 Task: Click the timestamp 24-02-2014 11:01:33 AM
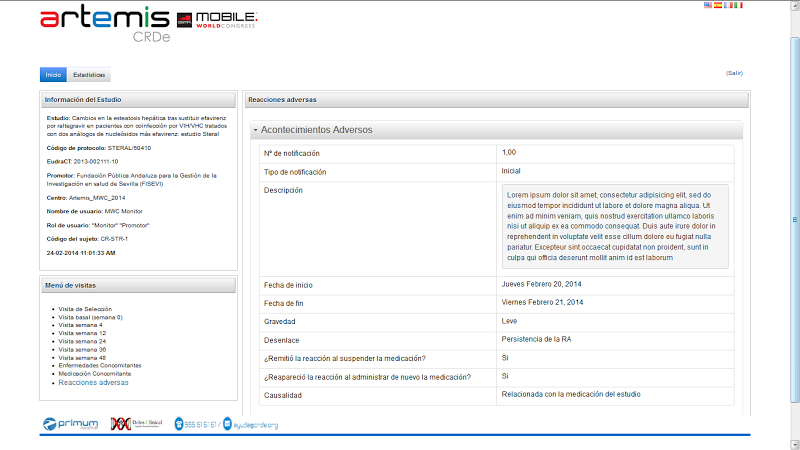pyautogui.click(x=81, y=253)
